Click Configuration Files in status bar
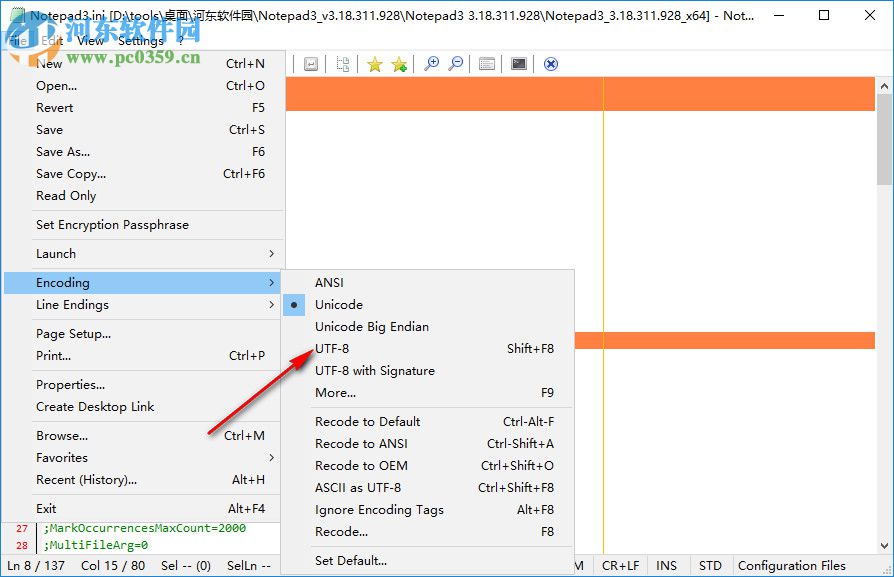This screenshot has width=894, height=577. [x=791, y=566]
